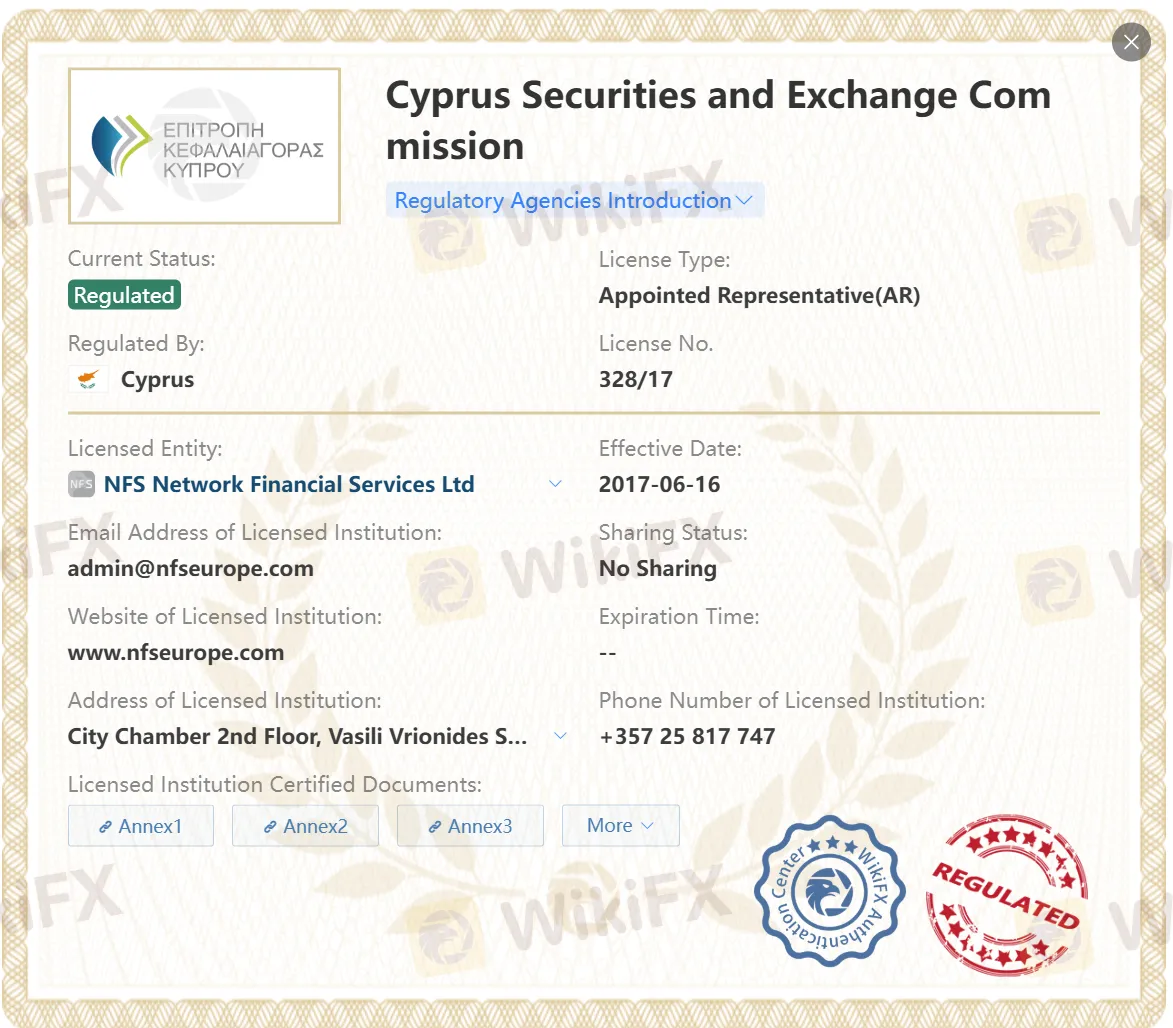The width and height of the screenshot is (1173, 1028).
Task: Click the website www.nfseurope.com link
Action: pos(176,652)
